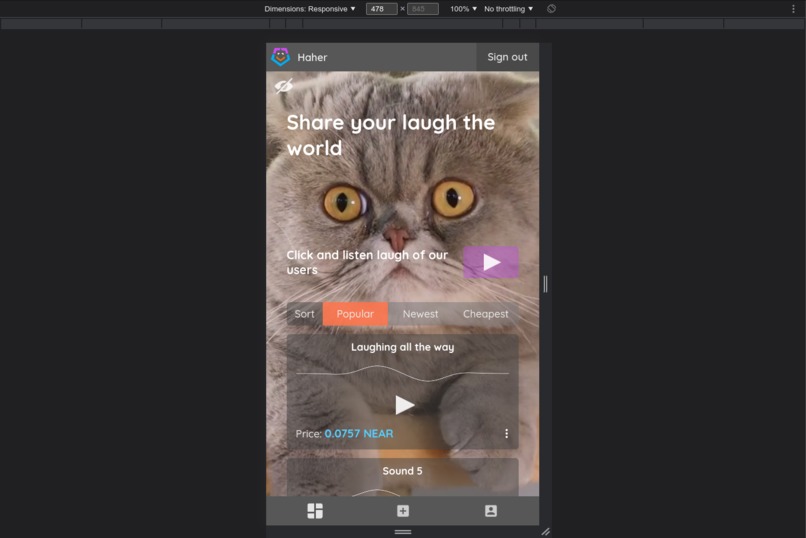Click the Laughing all the way title
Viewport: 806px width, 538px height.
pyautogui.click(x=402, y=347)
